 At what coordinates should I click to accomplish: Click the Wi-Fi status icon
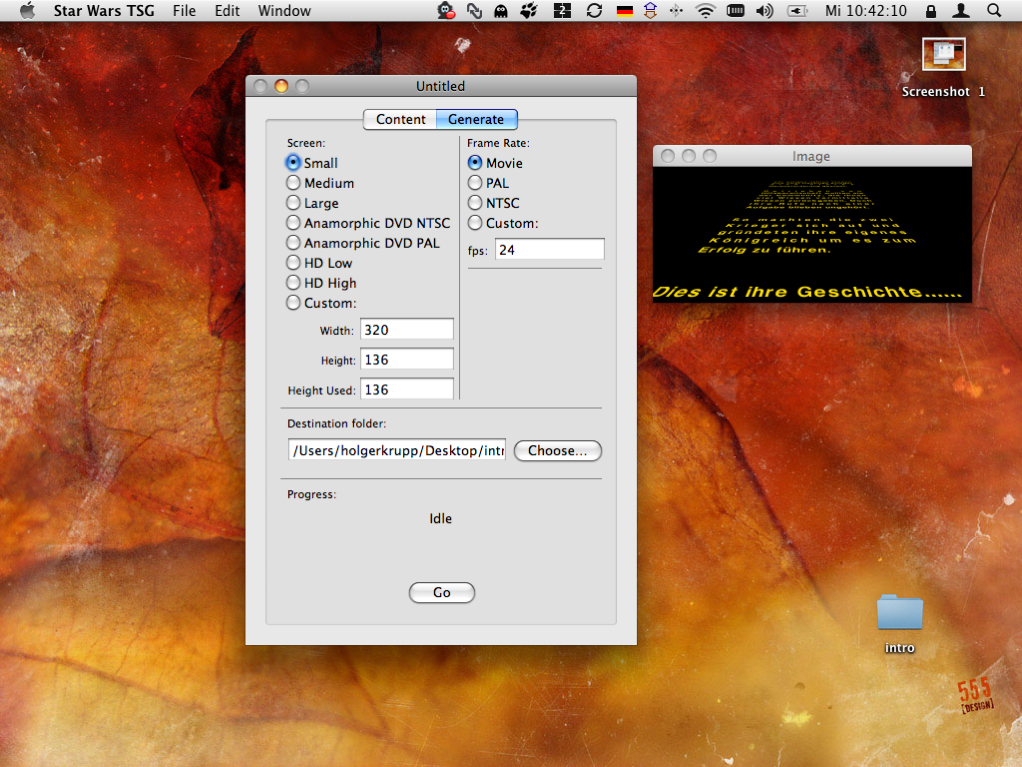coord(705,10)
